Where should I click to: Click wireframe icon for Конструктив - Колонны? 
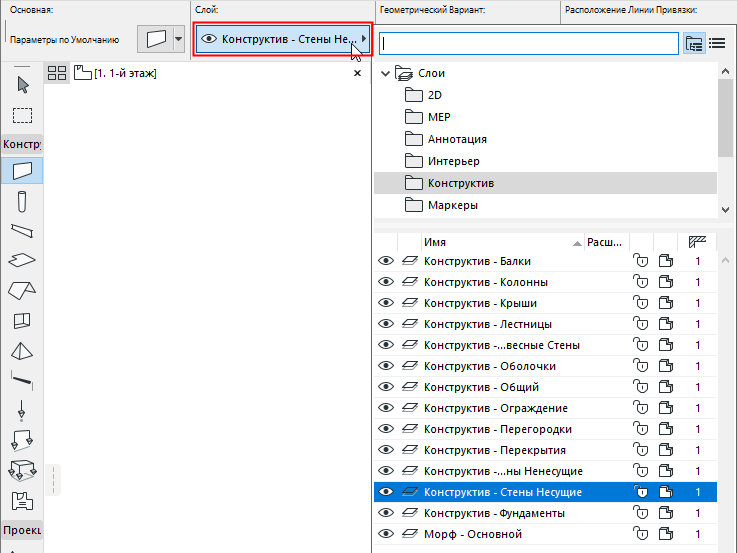(x=666, y=282)
